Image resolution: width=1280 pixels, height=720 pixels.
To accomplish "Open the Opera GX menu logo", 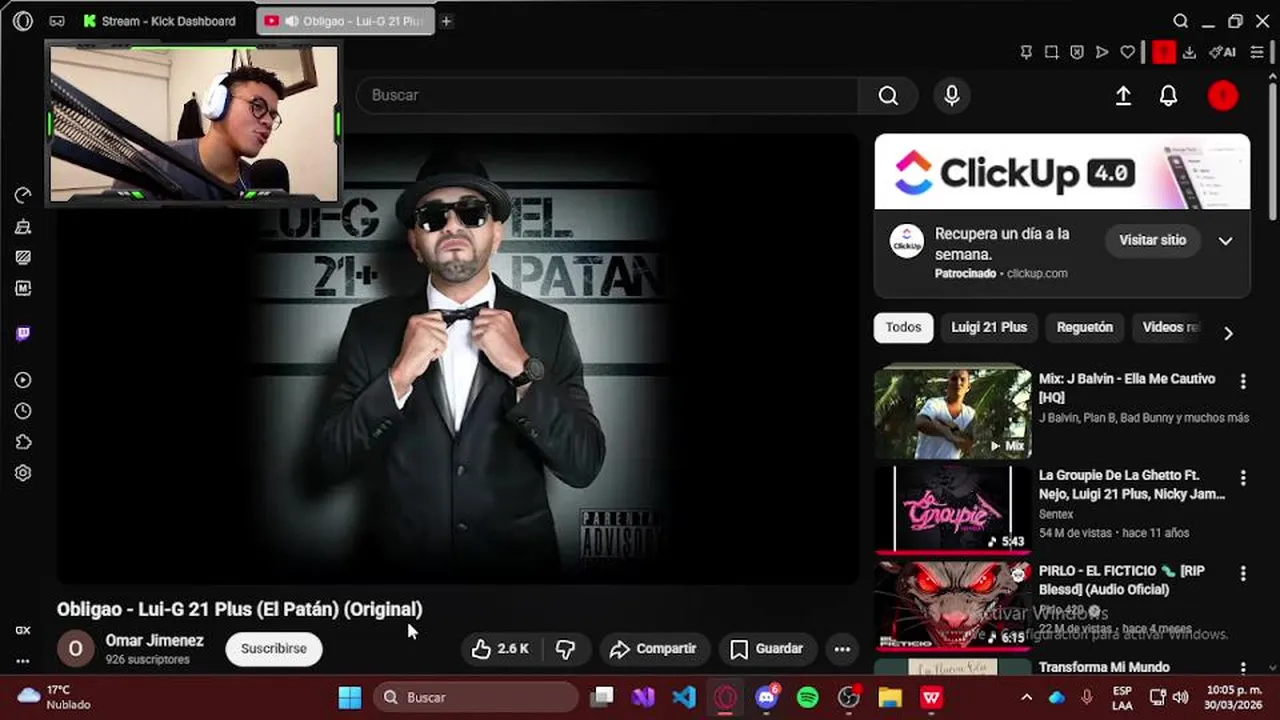I will coord(23,21).
